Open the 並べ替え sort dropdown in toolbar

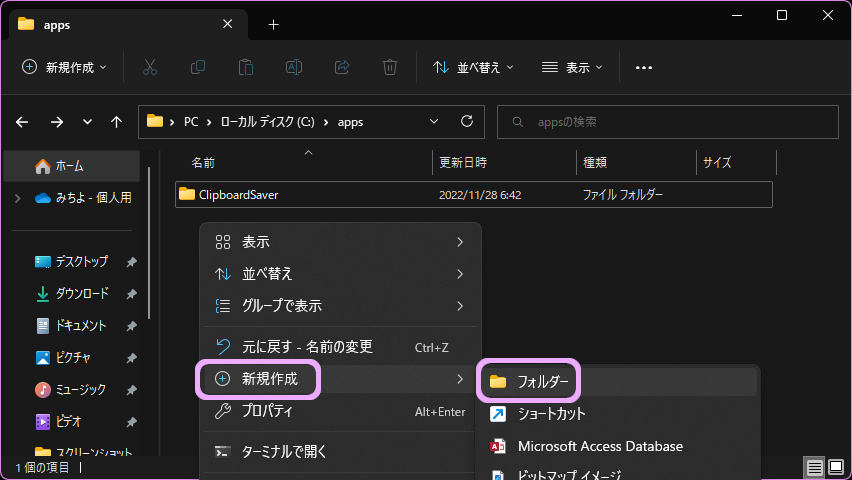pyautogui.click(x=473, y=67)
